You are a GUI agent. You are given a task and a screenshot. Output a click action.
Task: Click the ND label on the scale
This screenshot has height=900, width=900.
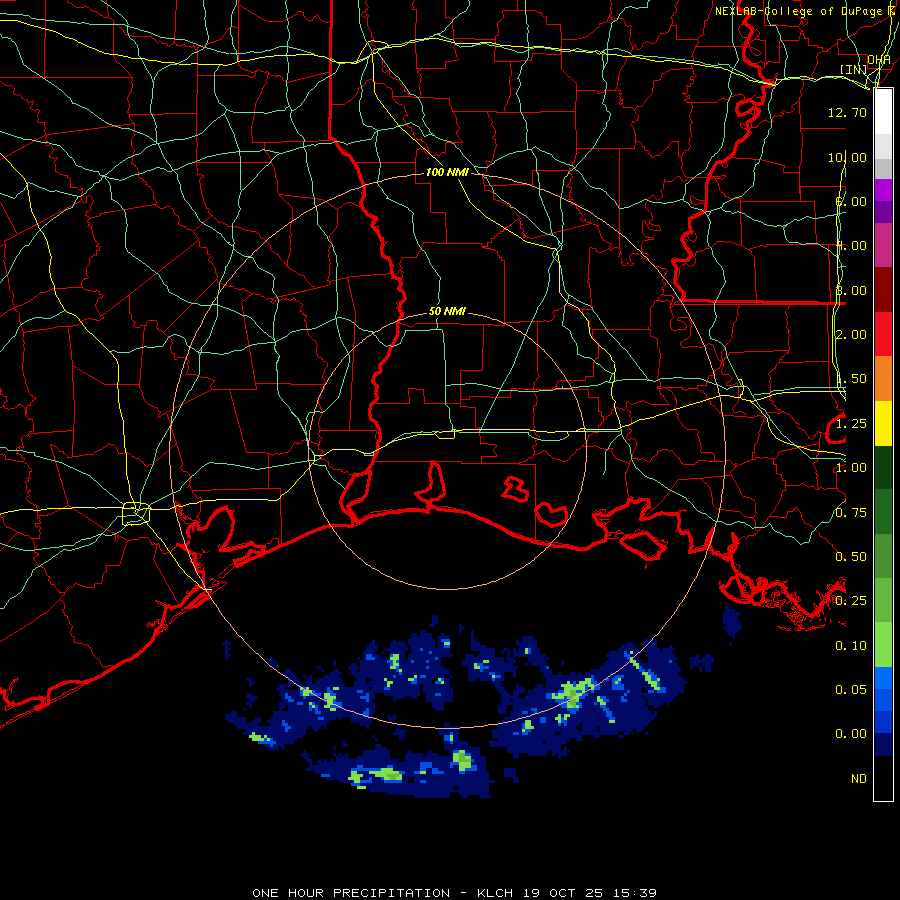[859, 779]
